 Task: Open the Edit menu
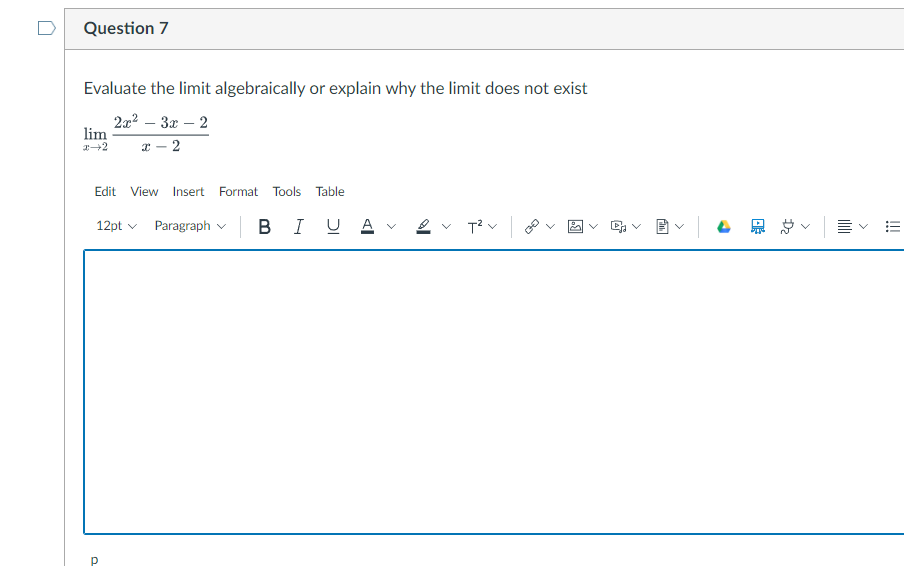105,191
